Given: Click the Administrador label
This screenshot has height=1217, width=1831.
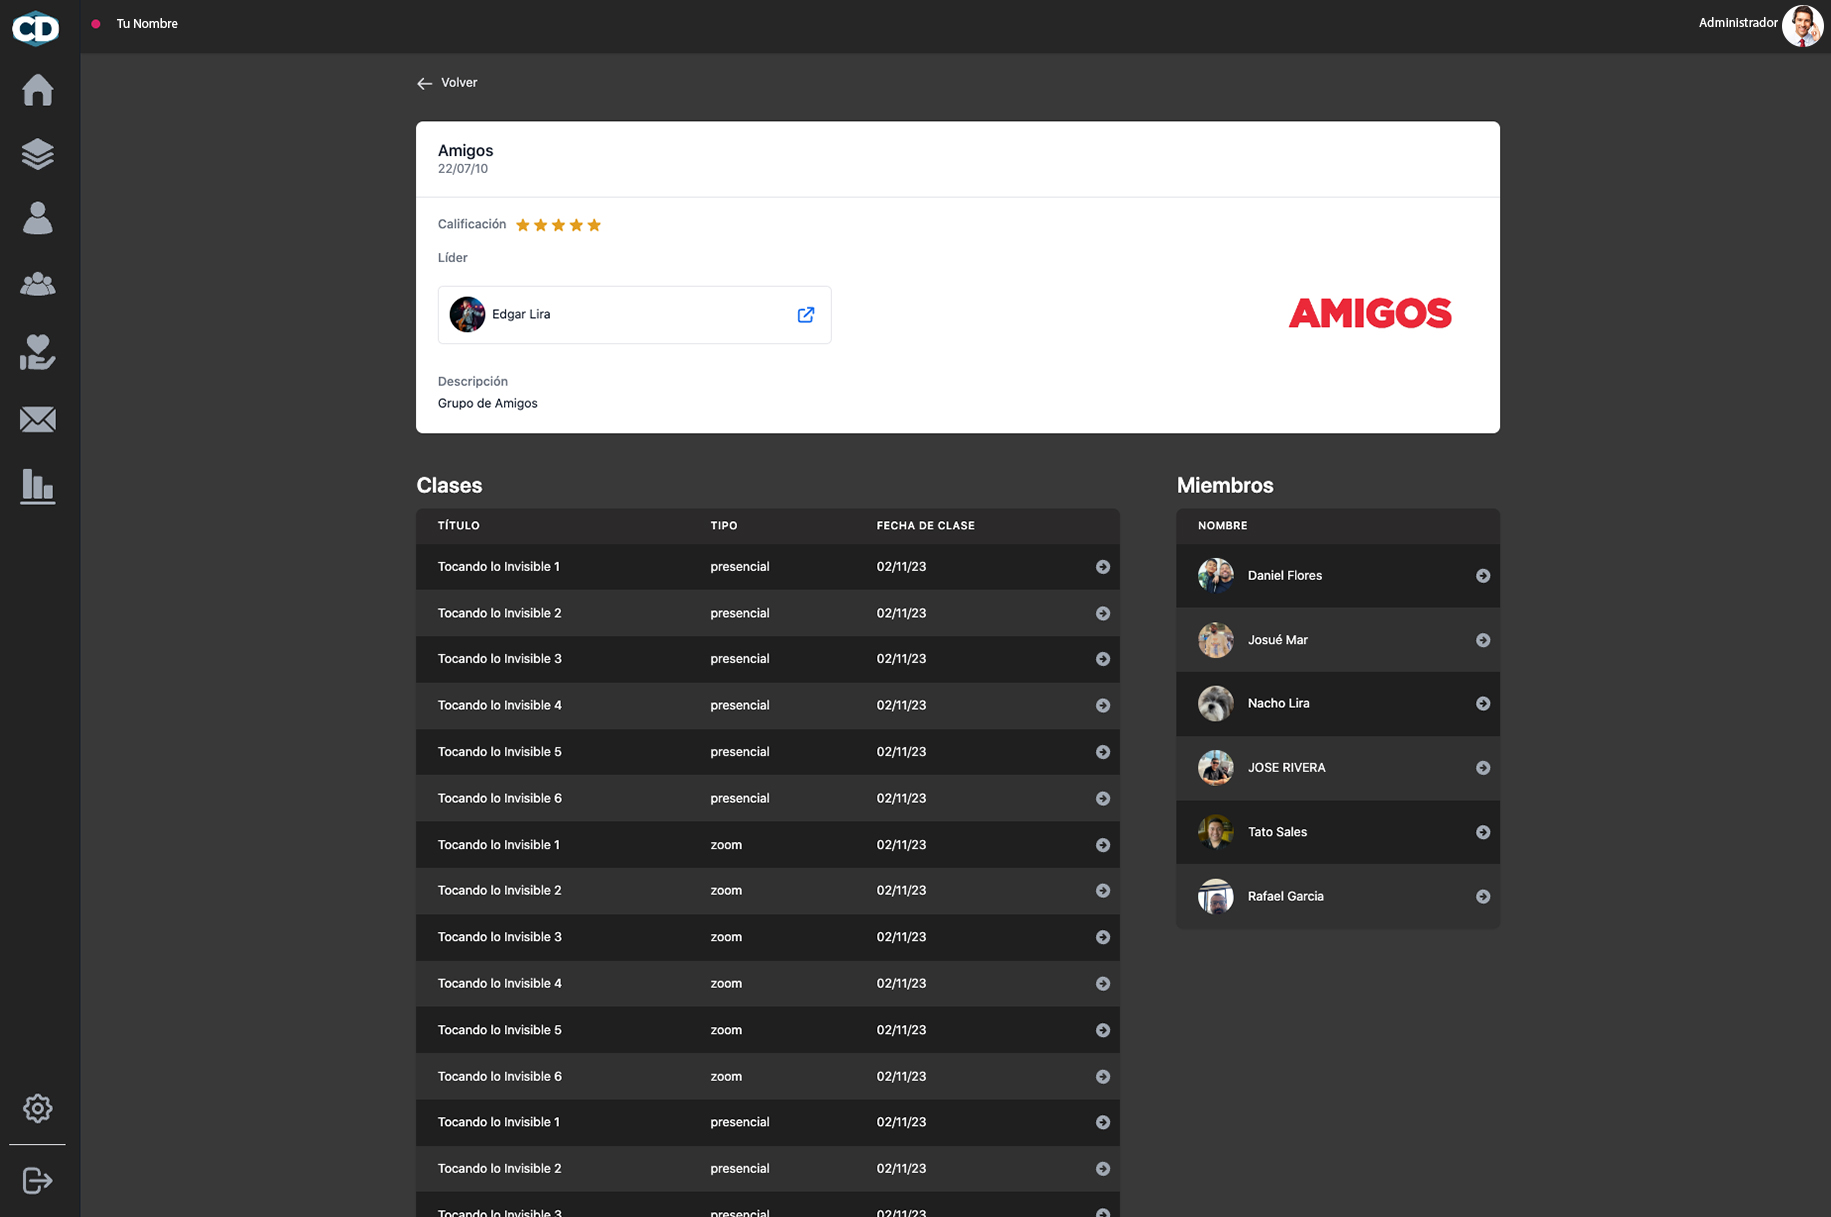Looking at the screenshot, I should (1738, 23).
